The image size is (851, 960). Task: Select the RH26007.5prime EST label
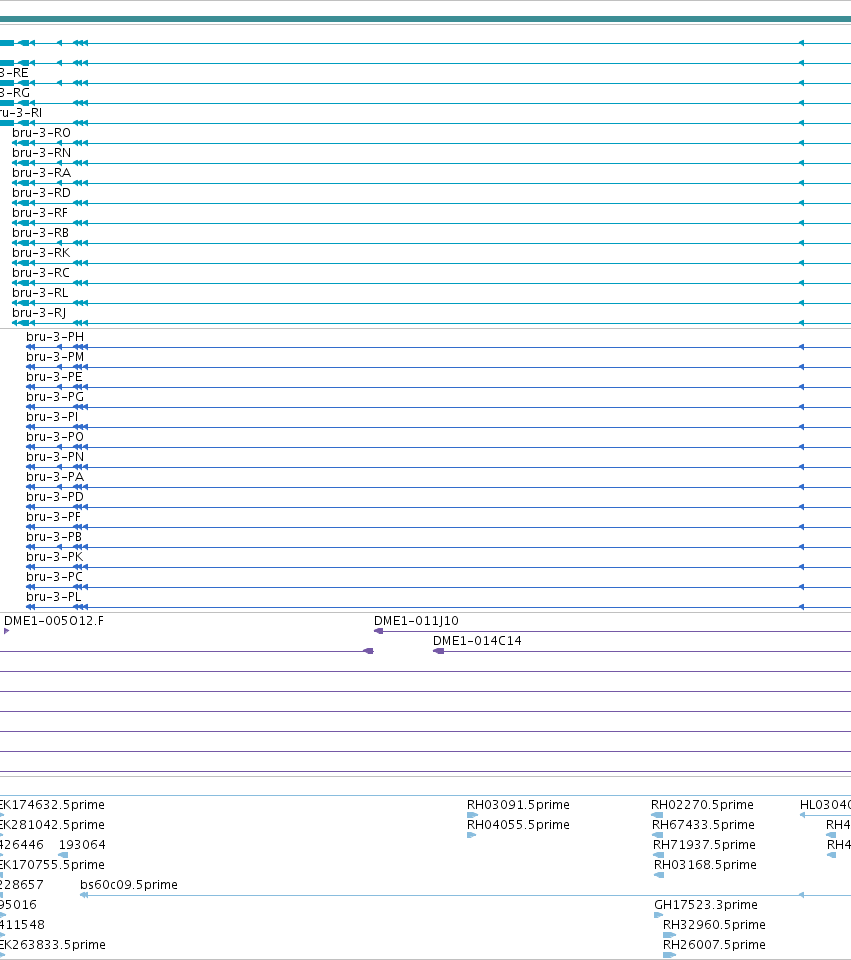[714, 945]
